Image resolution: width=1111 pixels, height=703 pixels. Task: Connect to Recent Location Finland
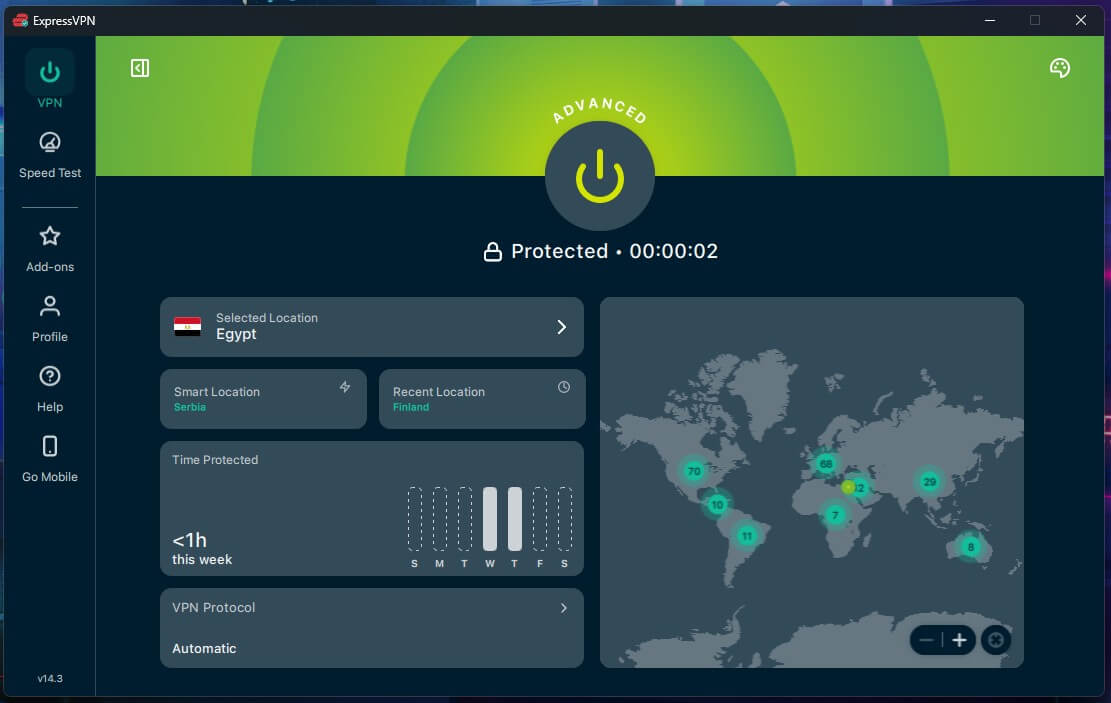pyautogui.click(x=483, y=399)
